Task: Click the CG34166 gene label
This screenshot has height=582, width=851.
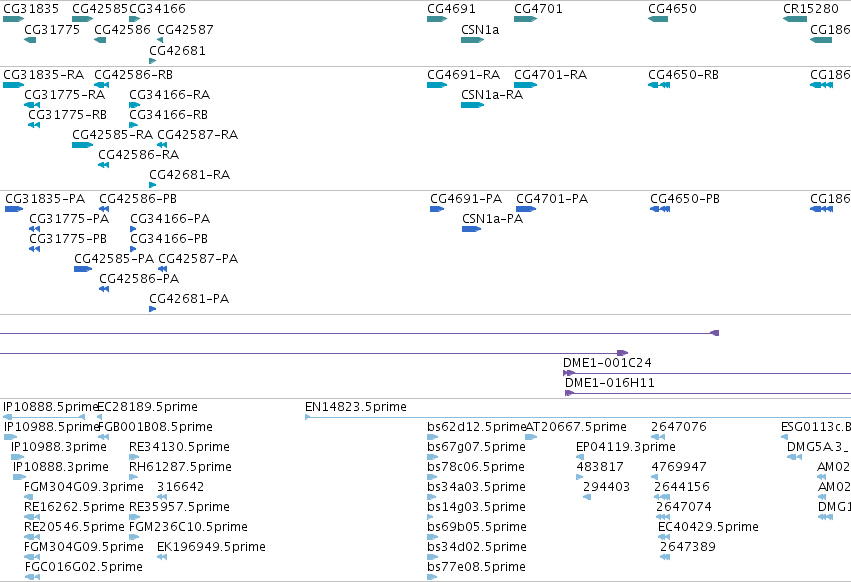Action: tap(157, 9)
